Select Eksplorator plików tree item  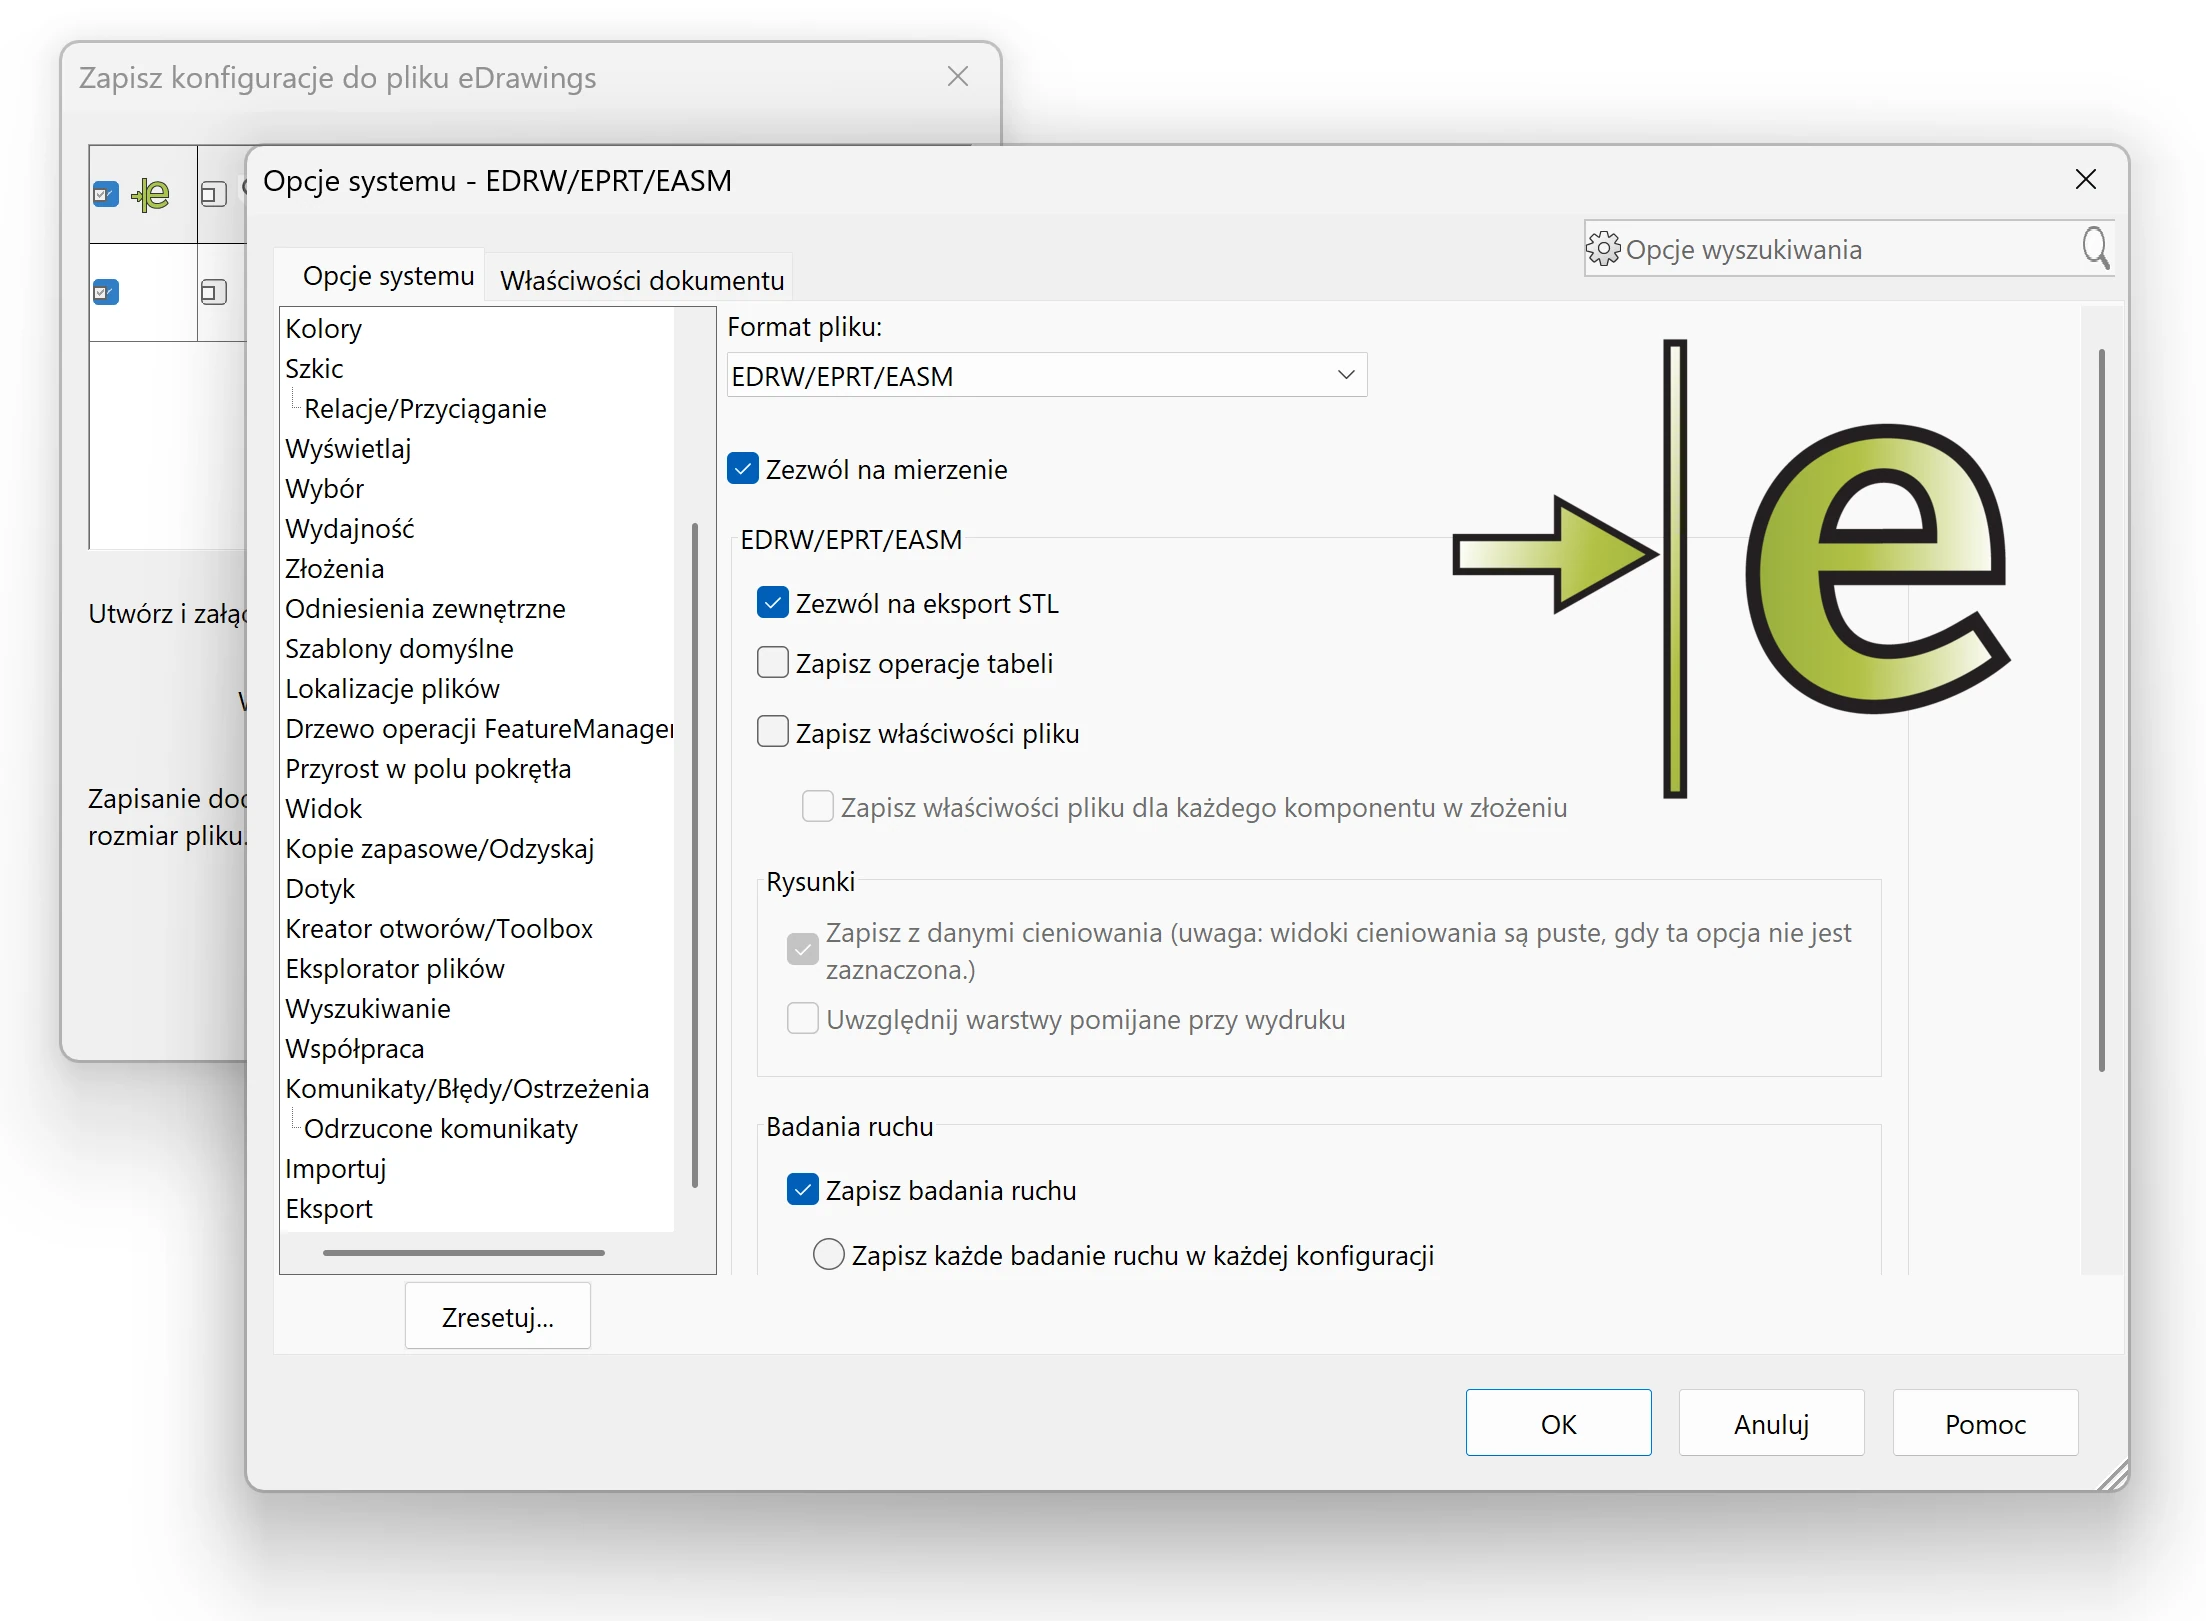pos(395,969)
